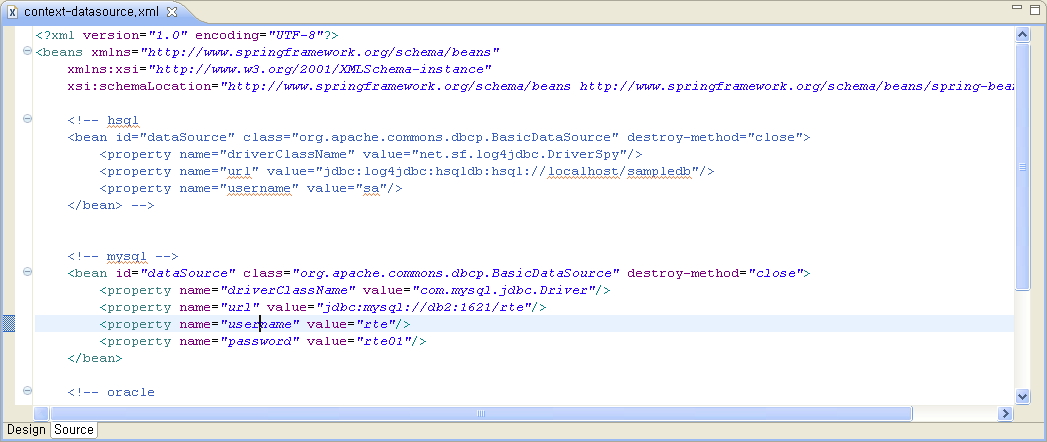Minimize the editor pane
This screenshot has width=1047, height=442.
pos(1018,9)
